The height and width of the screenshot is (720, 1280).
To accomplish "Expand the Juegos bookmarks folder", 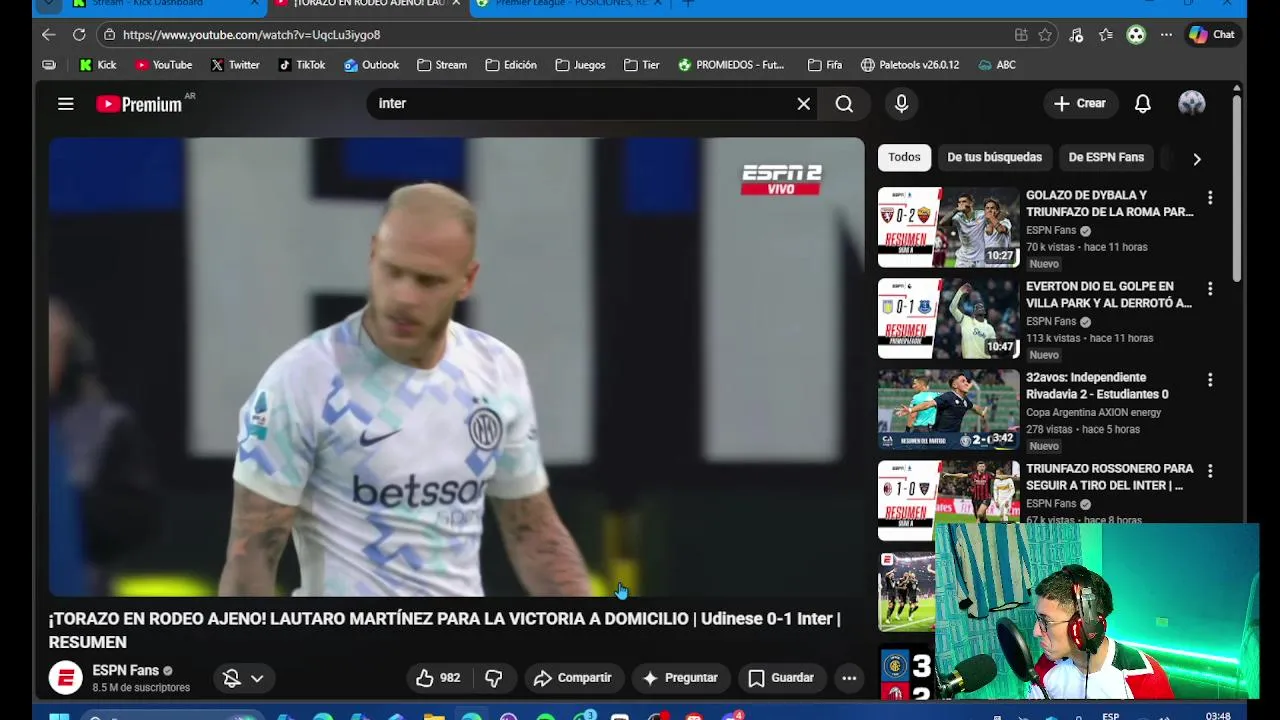I will tap(580, 65).
